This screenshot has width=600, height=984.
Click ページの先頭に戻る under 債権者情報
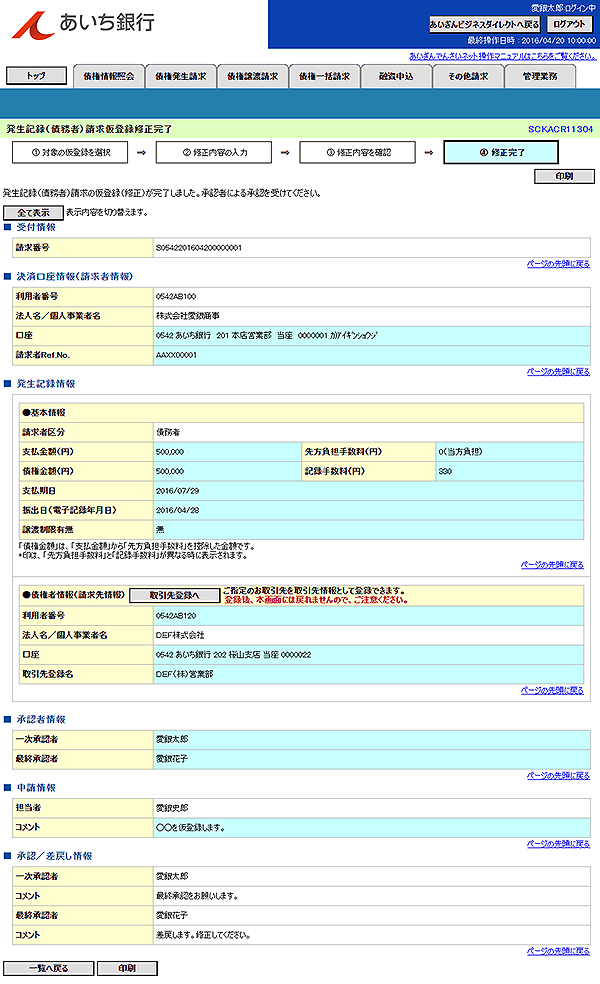point(552,690)
